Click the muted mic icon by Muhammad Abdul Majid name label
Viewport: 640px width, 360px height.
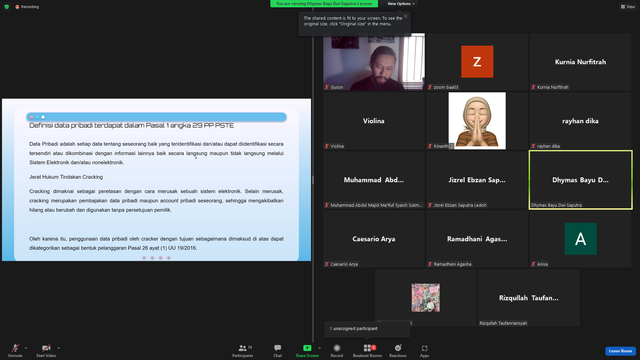click(x=327, y=205)
